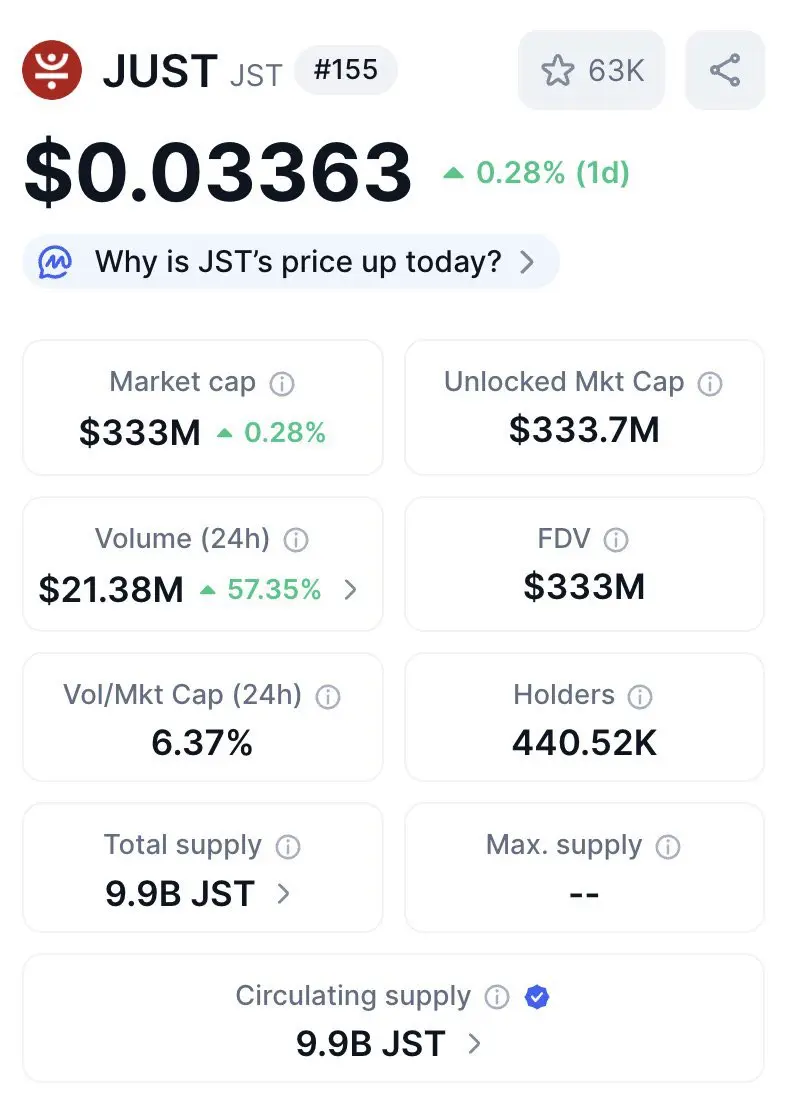The image size is (786, 1096).
Task: Expand Volume 24h details chevron
Action: 350,590
